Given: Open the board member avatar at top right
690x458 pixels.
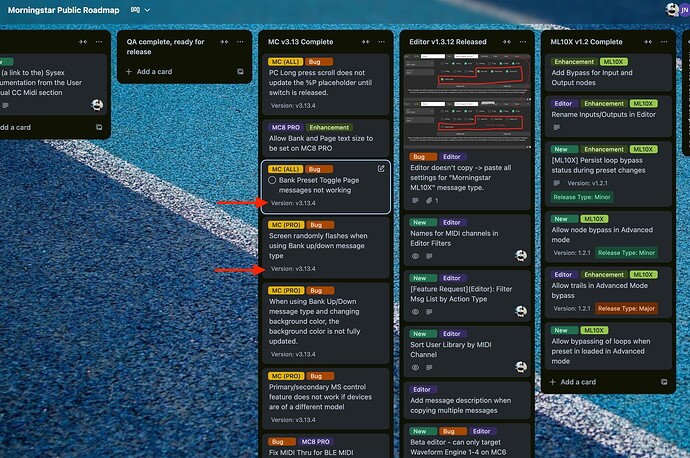Looking at the screenshot, I should 672,9.
